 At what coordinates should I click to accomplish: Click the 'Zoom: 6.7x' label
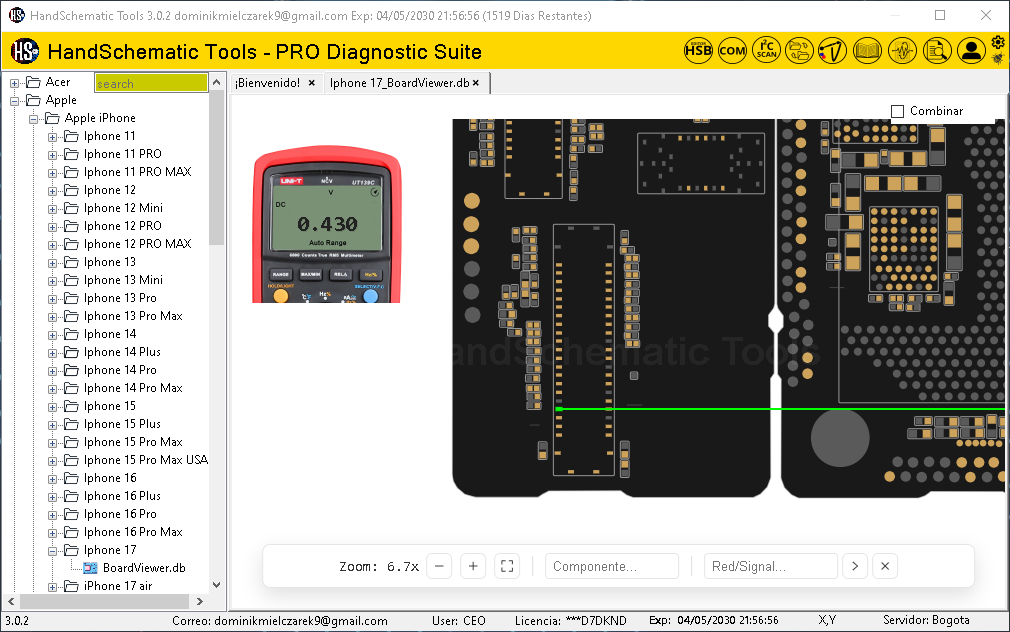(379, 566)
